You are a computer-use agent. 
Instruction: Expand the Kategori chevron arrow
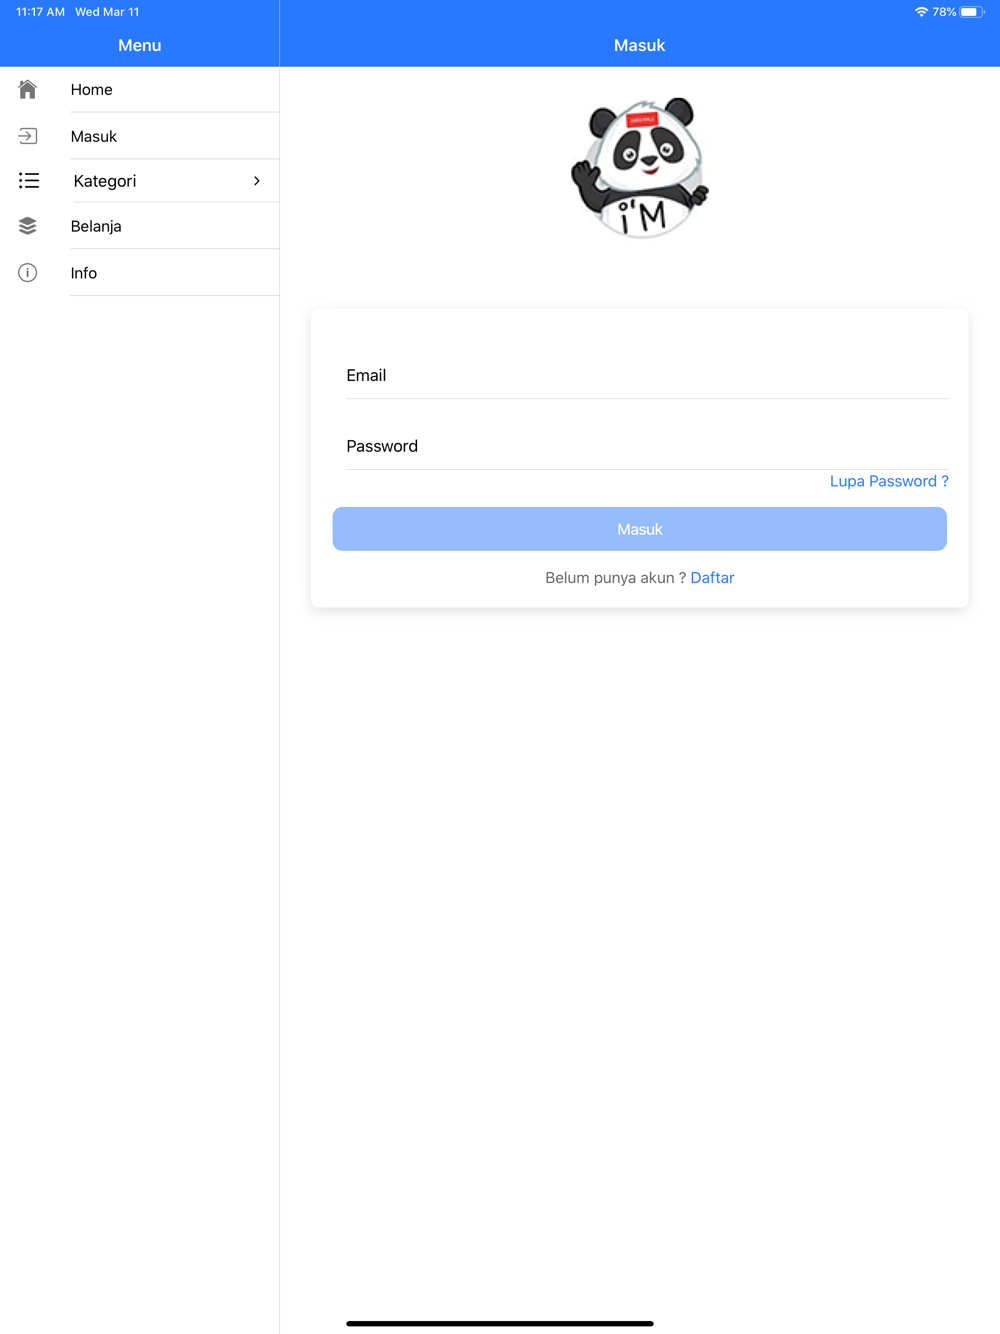(257, 181)
